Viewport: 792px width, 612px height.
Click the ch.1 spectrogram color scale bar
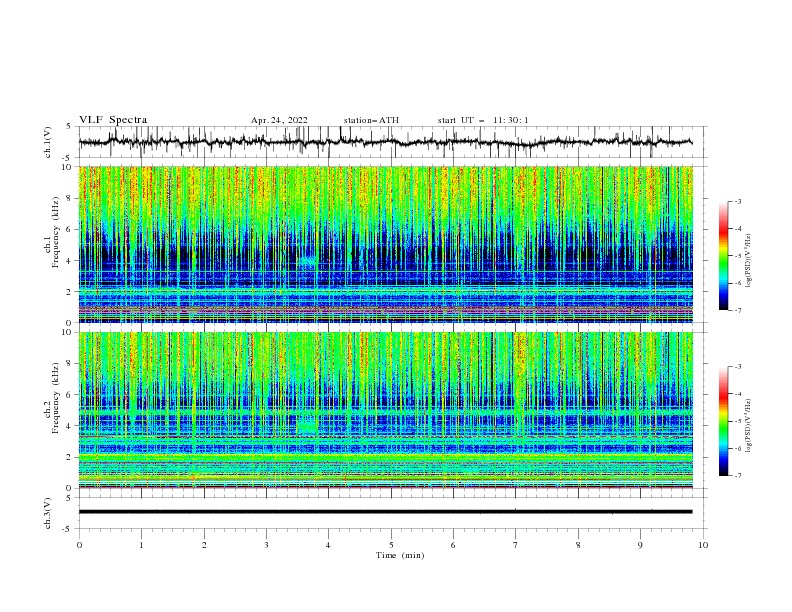pyautogui.click(x=723, y=255)
